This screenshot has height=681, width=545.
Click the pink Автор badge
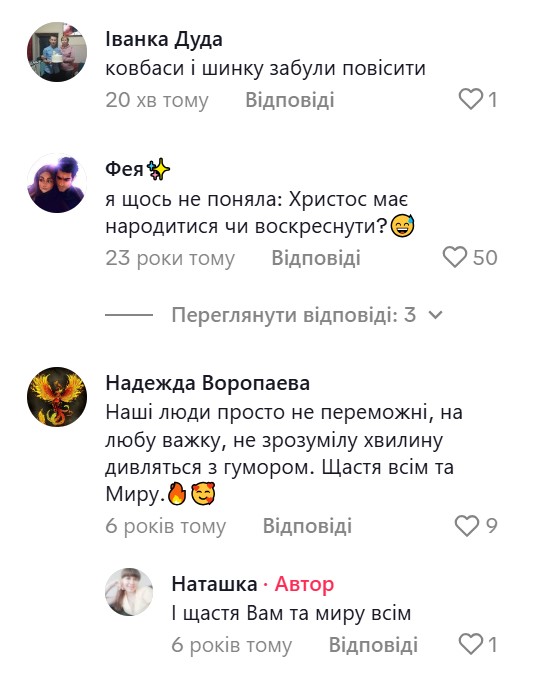[304, 584]
